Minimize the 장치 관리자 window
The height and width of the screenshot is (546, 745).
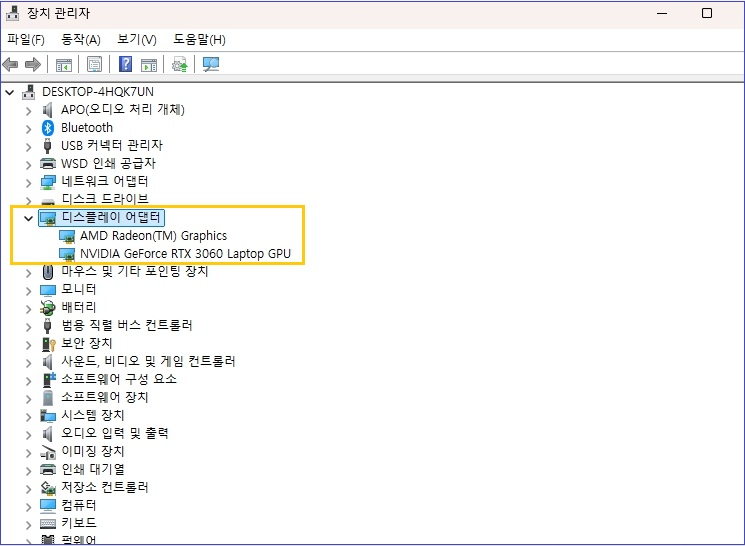662,13
